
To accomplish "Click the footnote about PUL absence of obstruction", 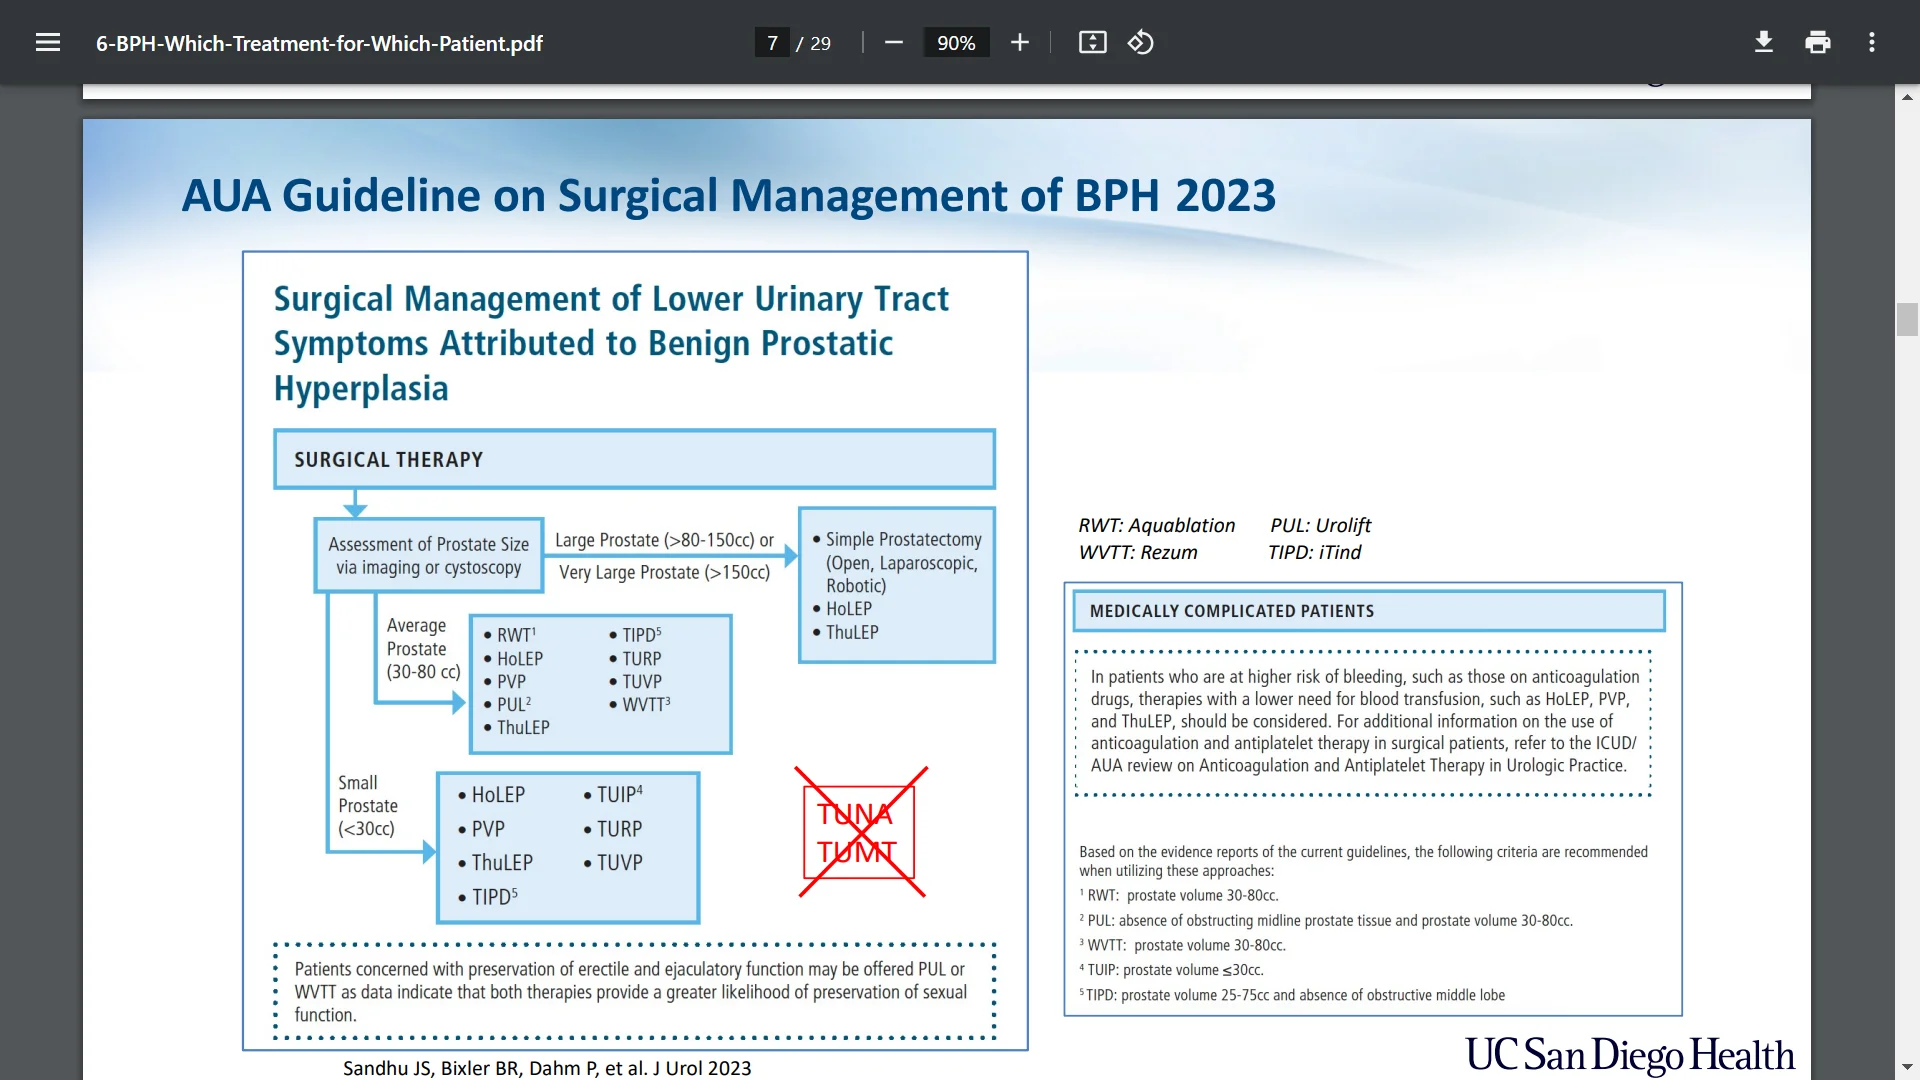I will (1326, 920).
